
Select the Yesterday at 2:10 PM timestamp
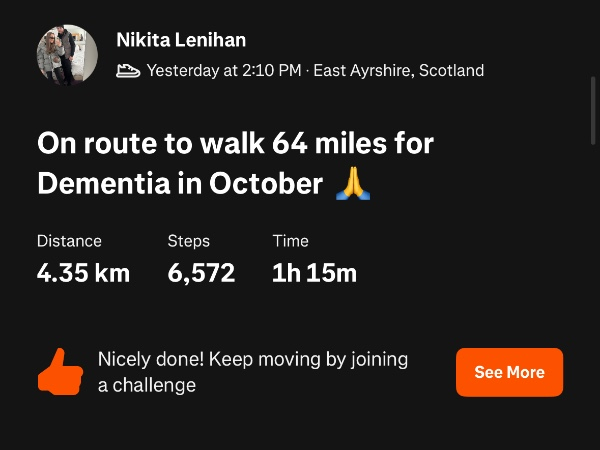pos(223,71)
